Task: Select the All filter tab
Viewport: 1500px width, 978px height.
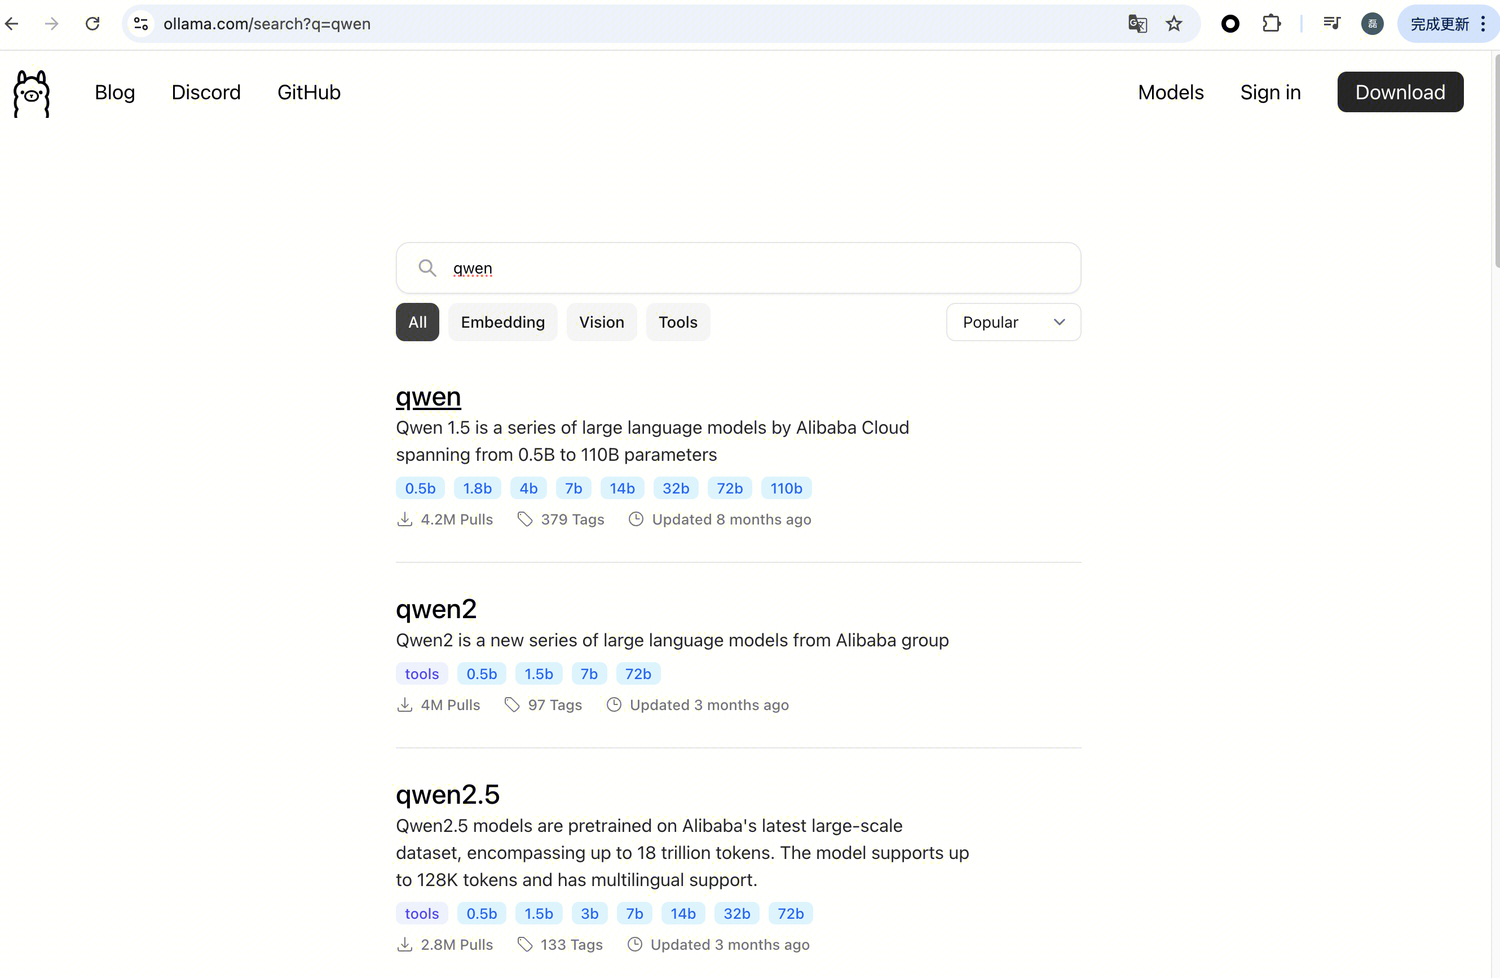Action: pos(417,322)
